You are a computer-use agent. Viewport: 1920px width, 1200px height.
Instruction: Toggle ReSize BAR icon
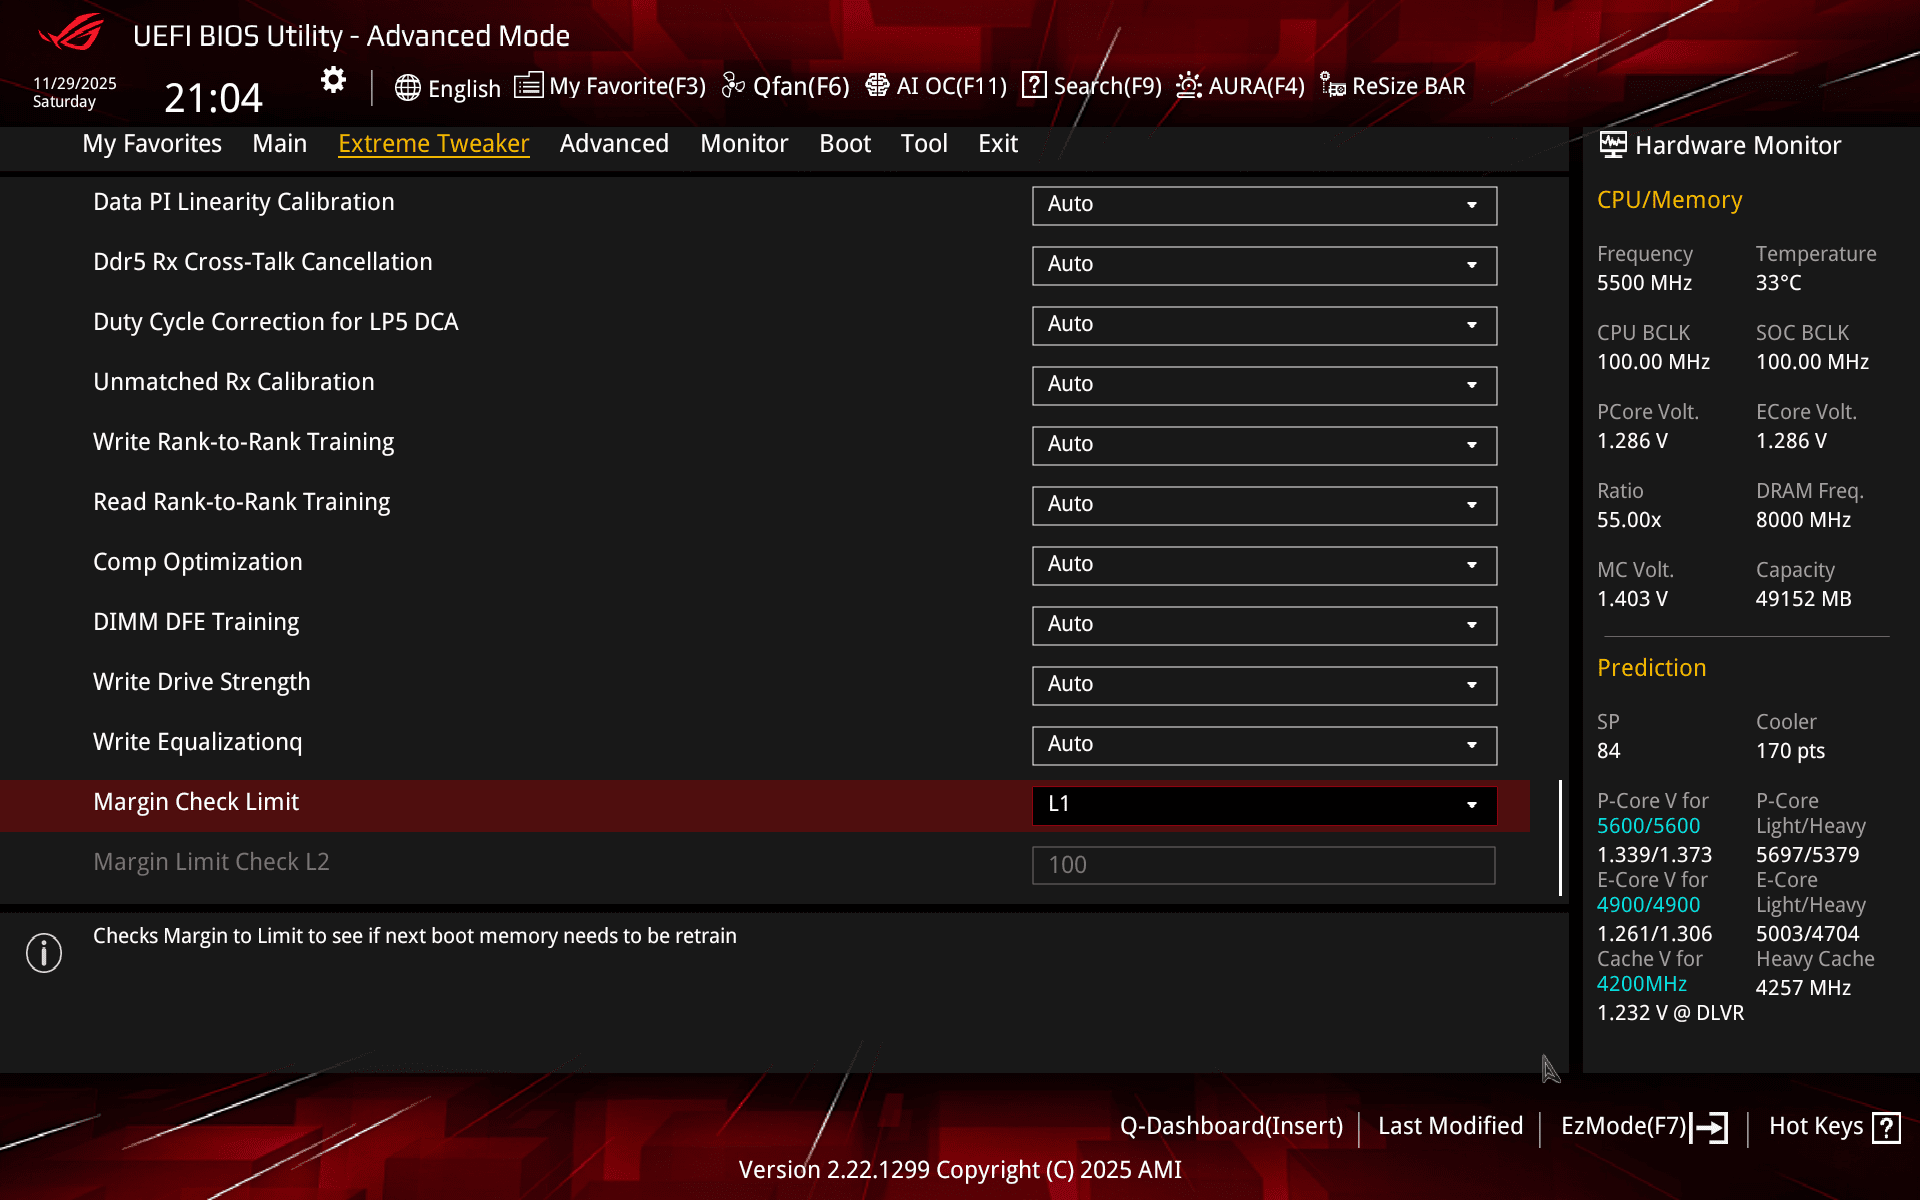pyautogui.click(x=1332, y=86)
